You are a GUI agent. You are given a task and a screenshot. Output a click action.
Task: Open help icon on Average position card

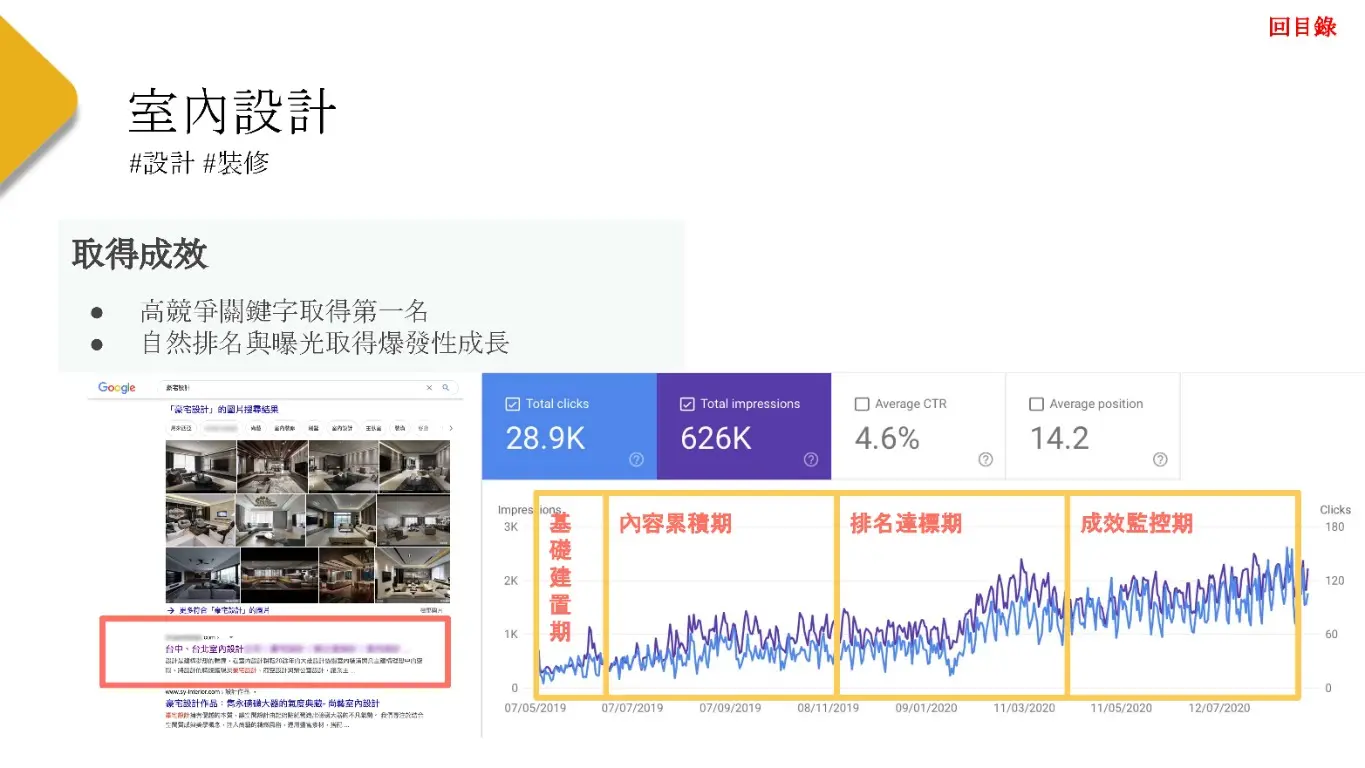(1160, 460)
